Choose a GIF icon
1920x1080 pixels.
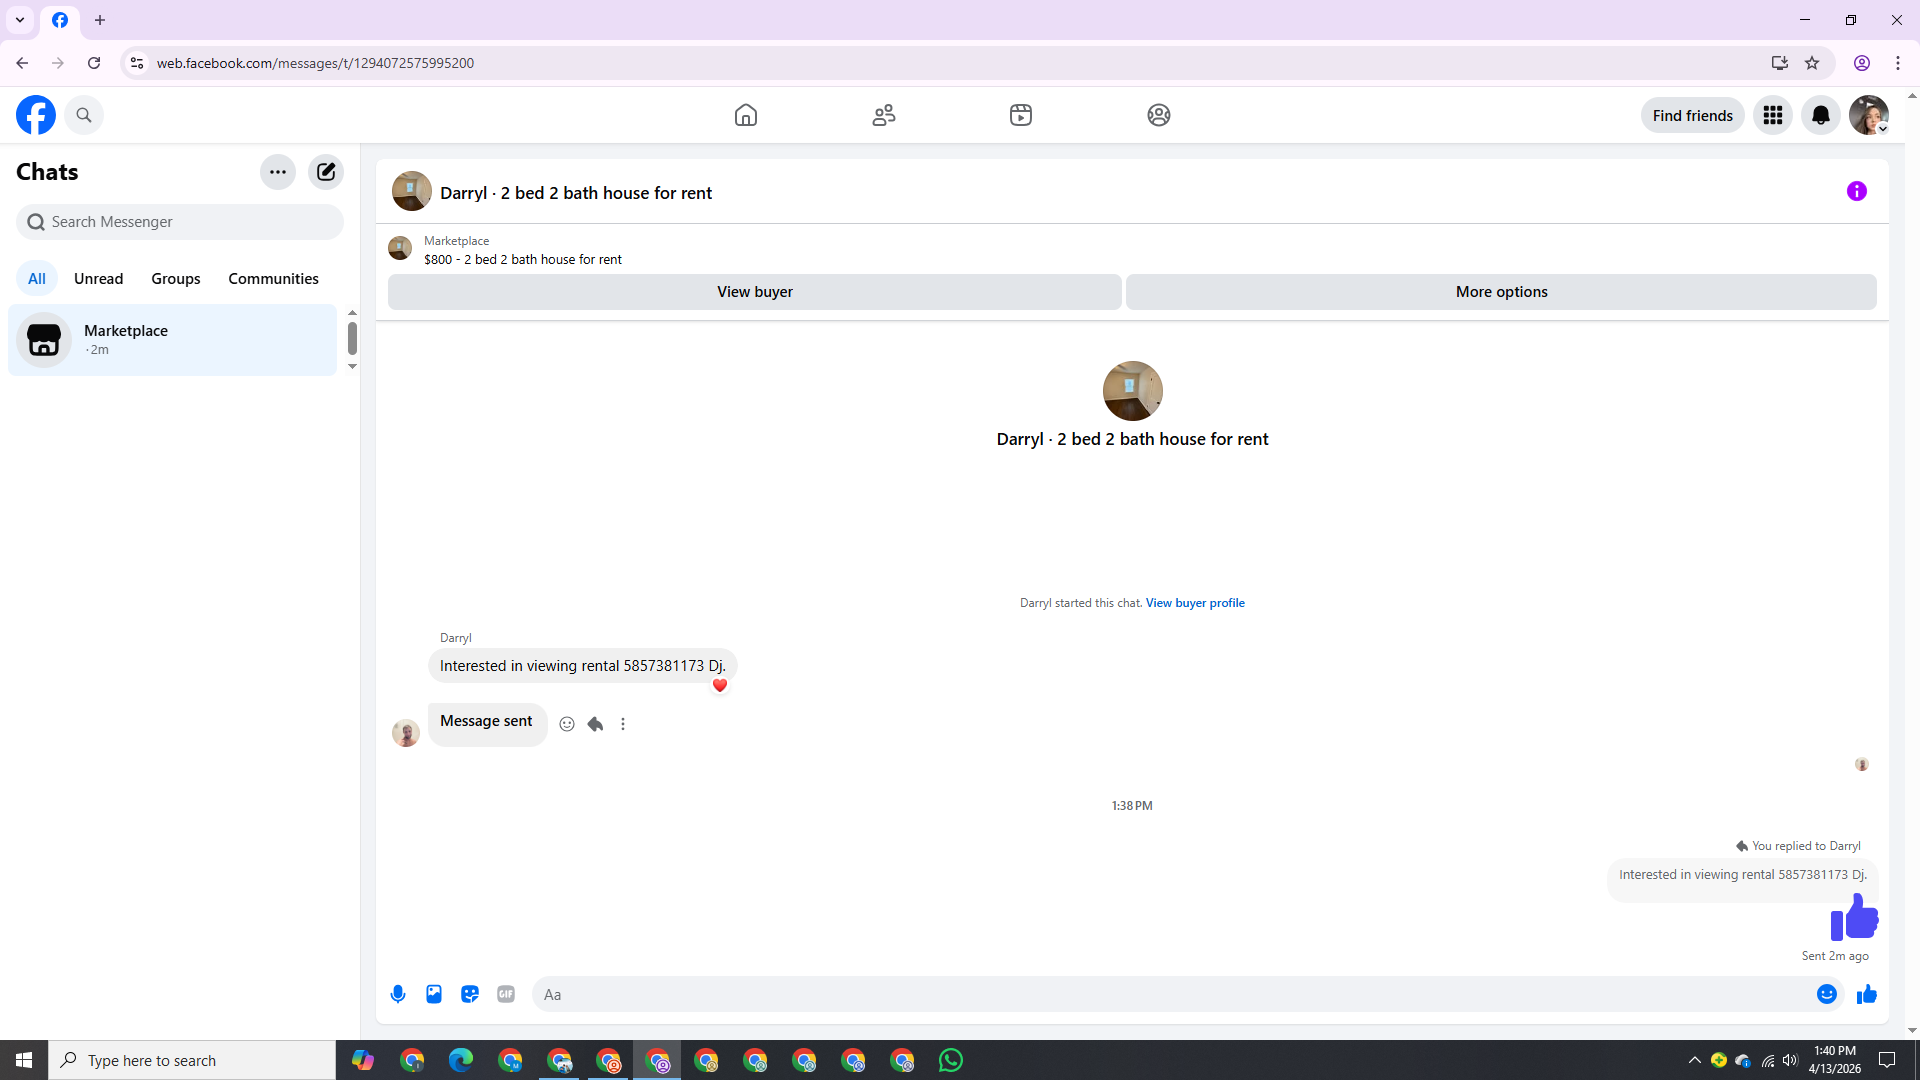[506, 994]
